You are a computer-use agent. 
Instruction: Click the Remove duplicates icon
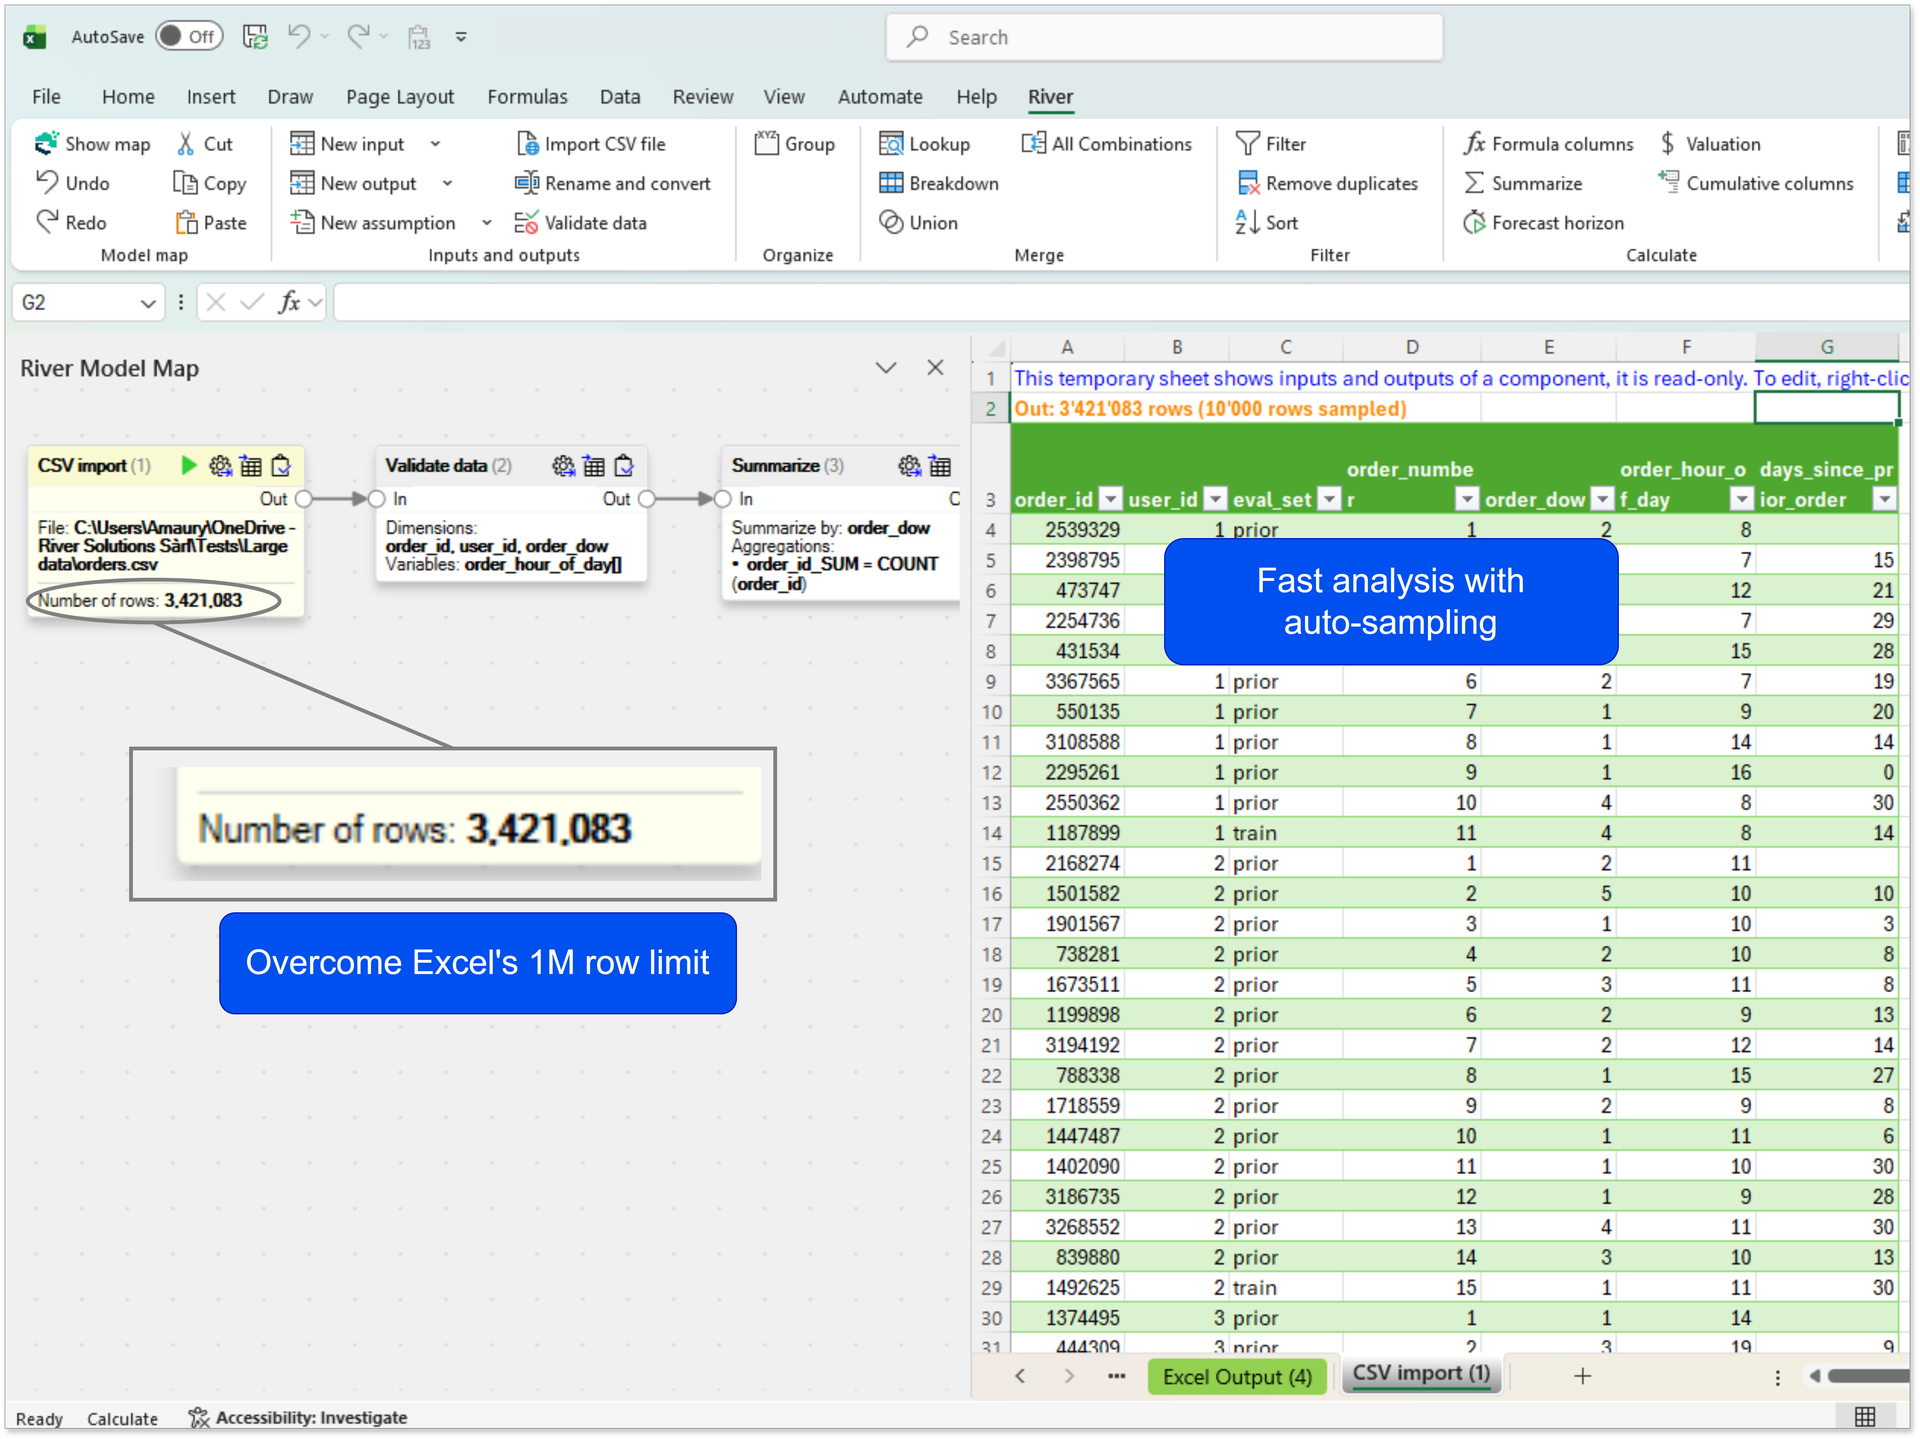click(x=1248, y=183)
